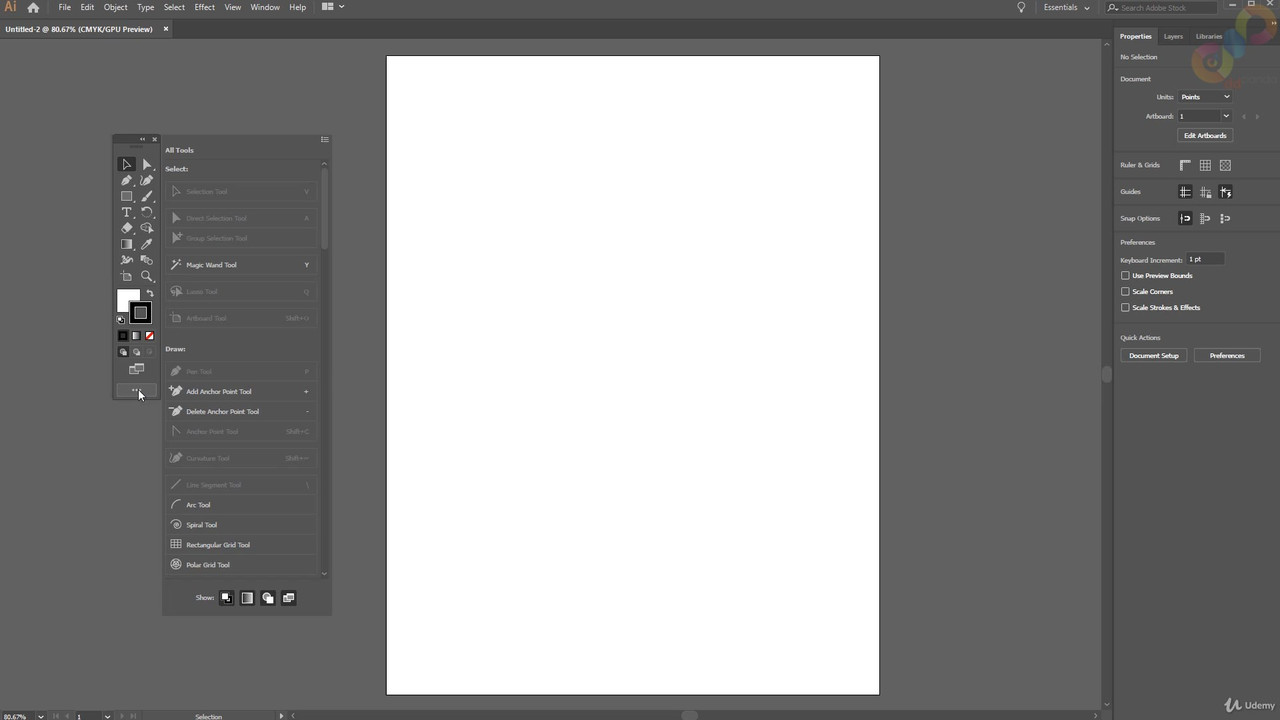Toggle Show Rulers icon
Screen dimensions: 1280x720
1185,165
